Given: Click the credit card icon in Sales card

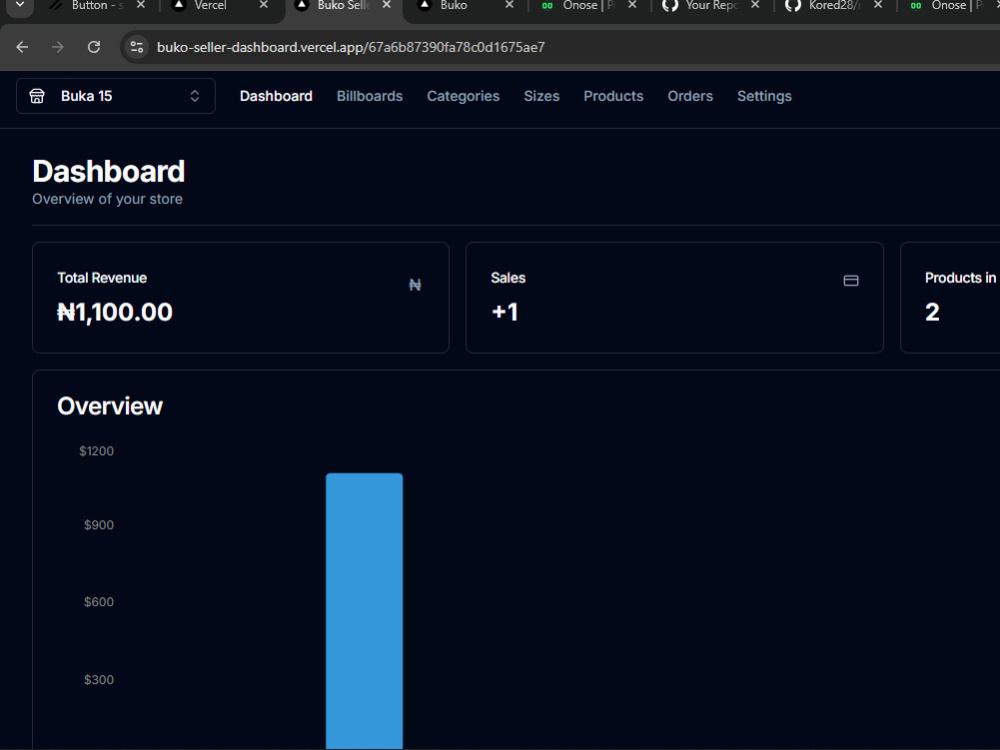Looking at the screenshot, I should (851, 281).
